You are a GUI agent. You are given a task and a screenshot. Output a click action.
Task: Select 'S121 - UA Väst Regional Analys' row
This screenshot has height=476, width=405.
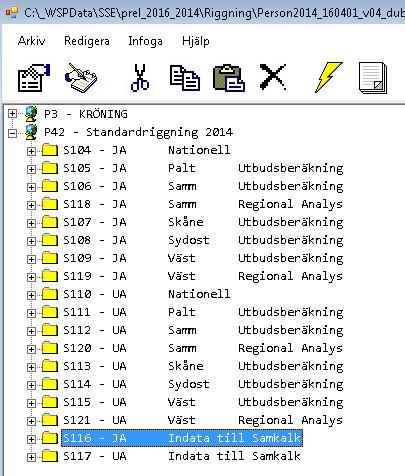pyautogui.click(x=203, y=420)
